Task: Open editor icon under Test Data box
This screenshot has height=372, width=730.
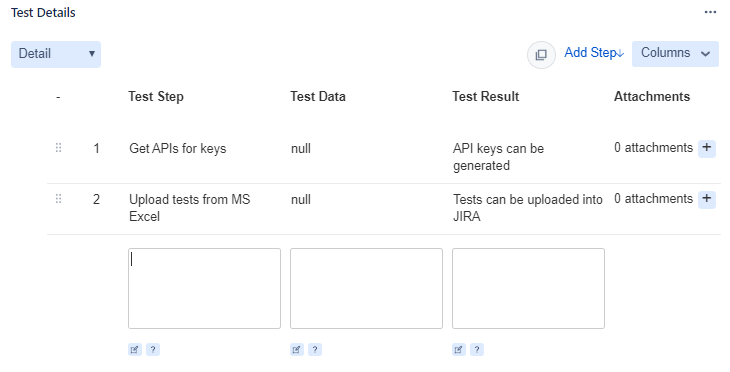Action: (x=297, y=350)
